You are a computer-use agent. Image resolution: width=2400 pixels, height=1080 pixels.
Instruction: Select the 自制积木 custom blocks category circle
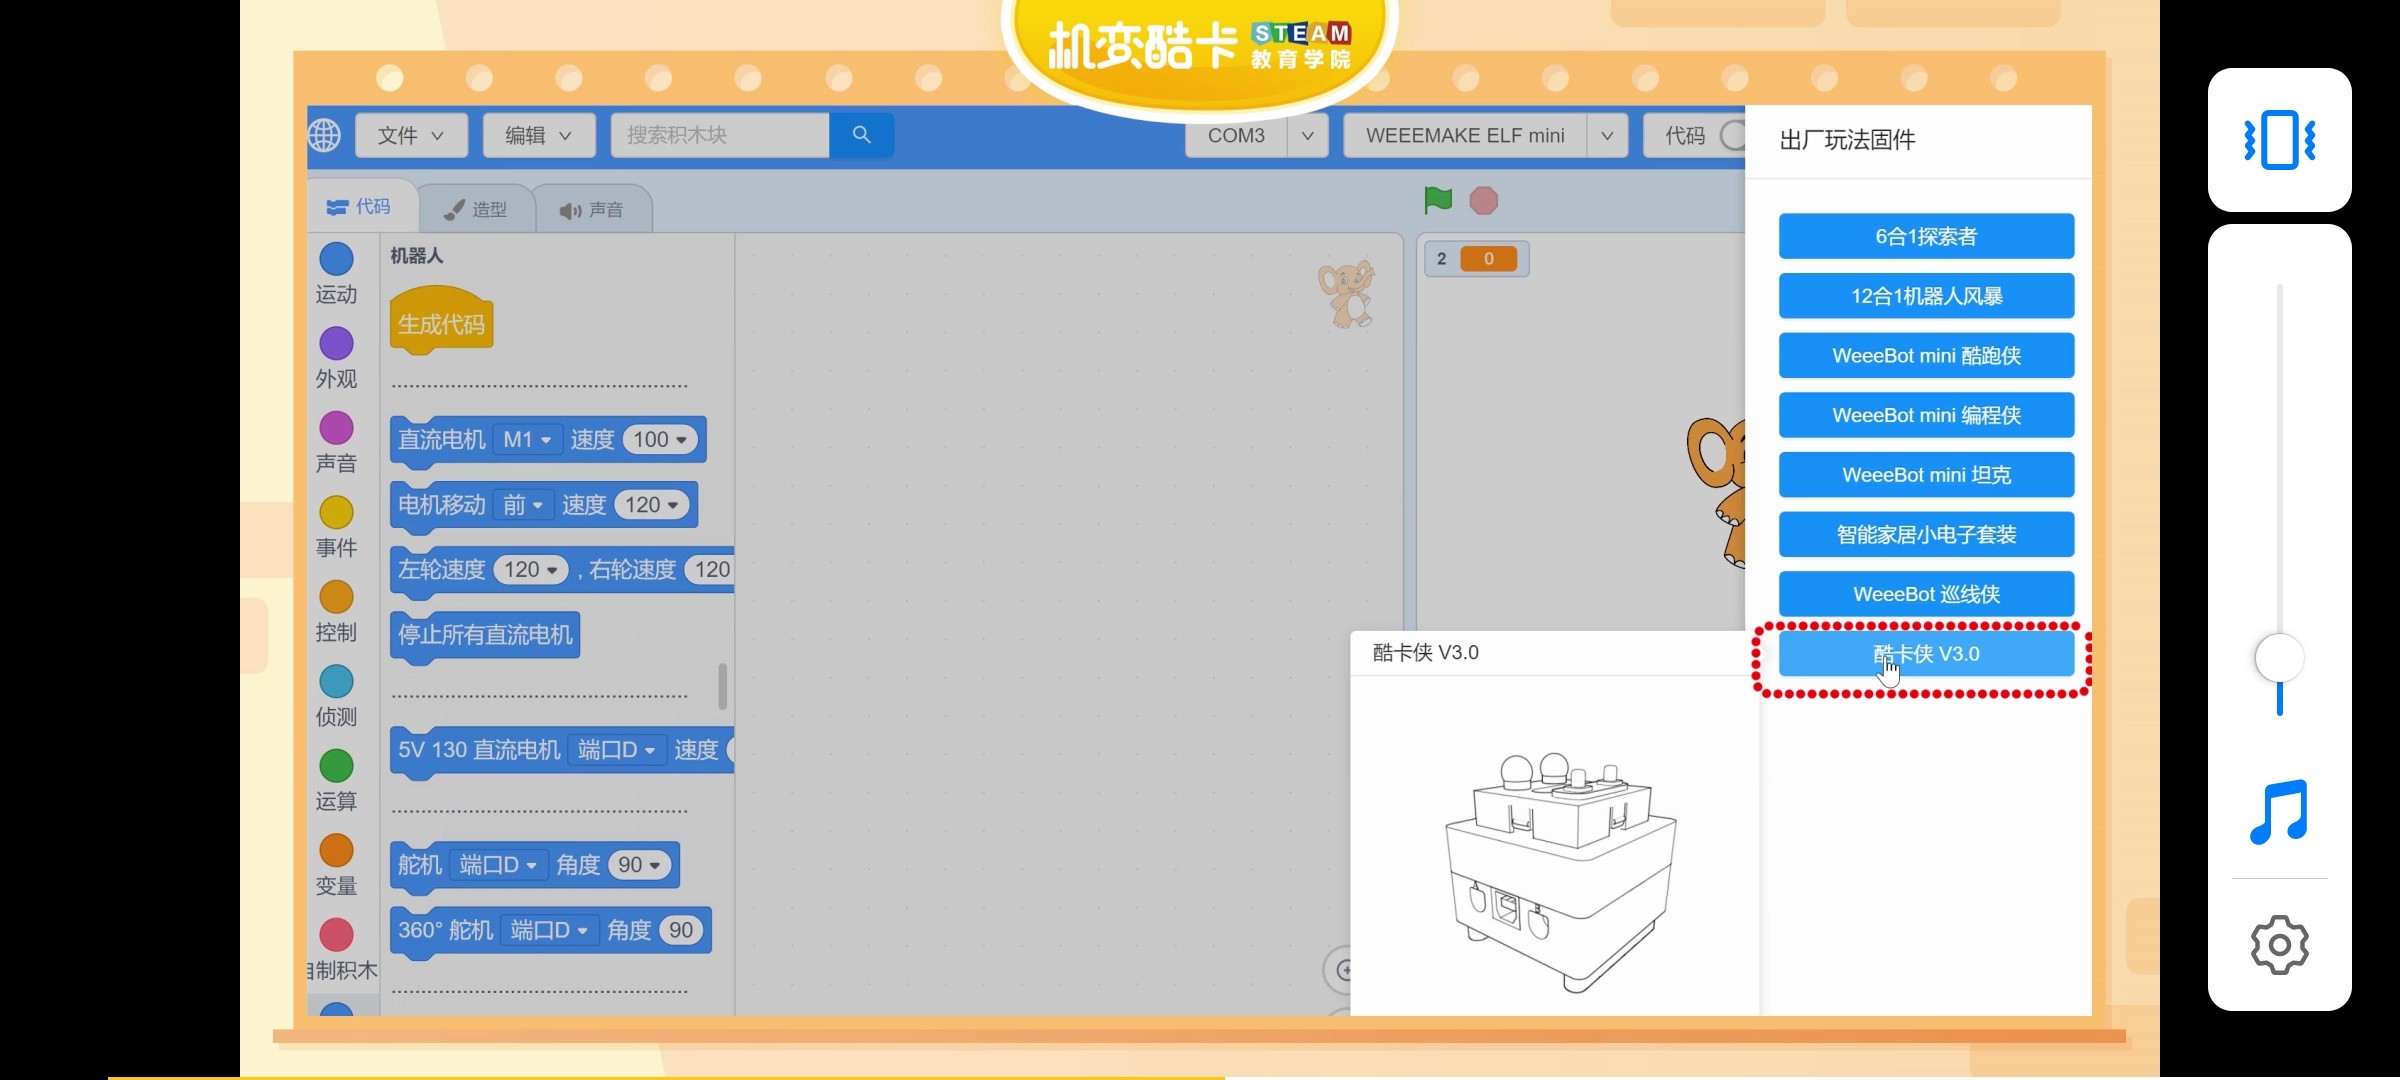click(x=336, y=935)
